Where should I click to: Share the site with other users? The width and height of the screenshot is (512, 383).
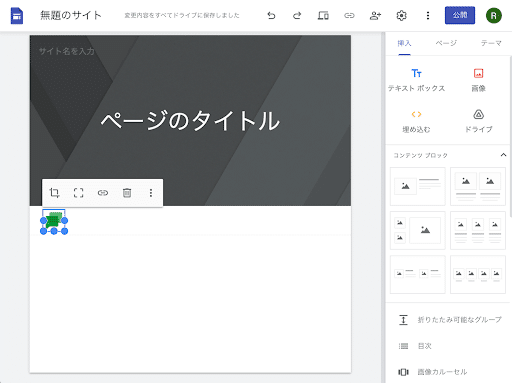(375, 15)
